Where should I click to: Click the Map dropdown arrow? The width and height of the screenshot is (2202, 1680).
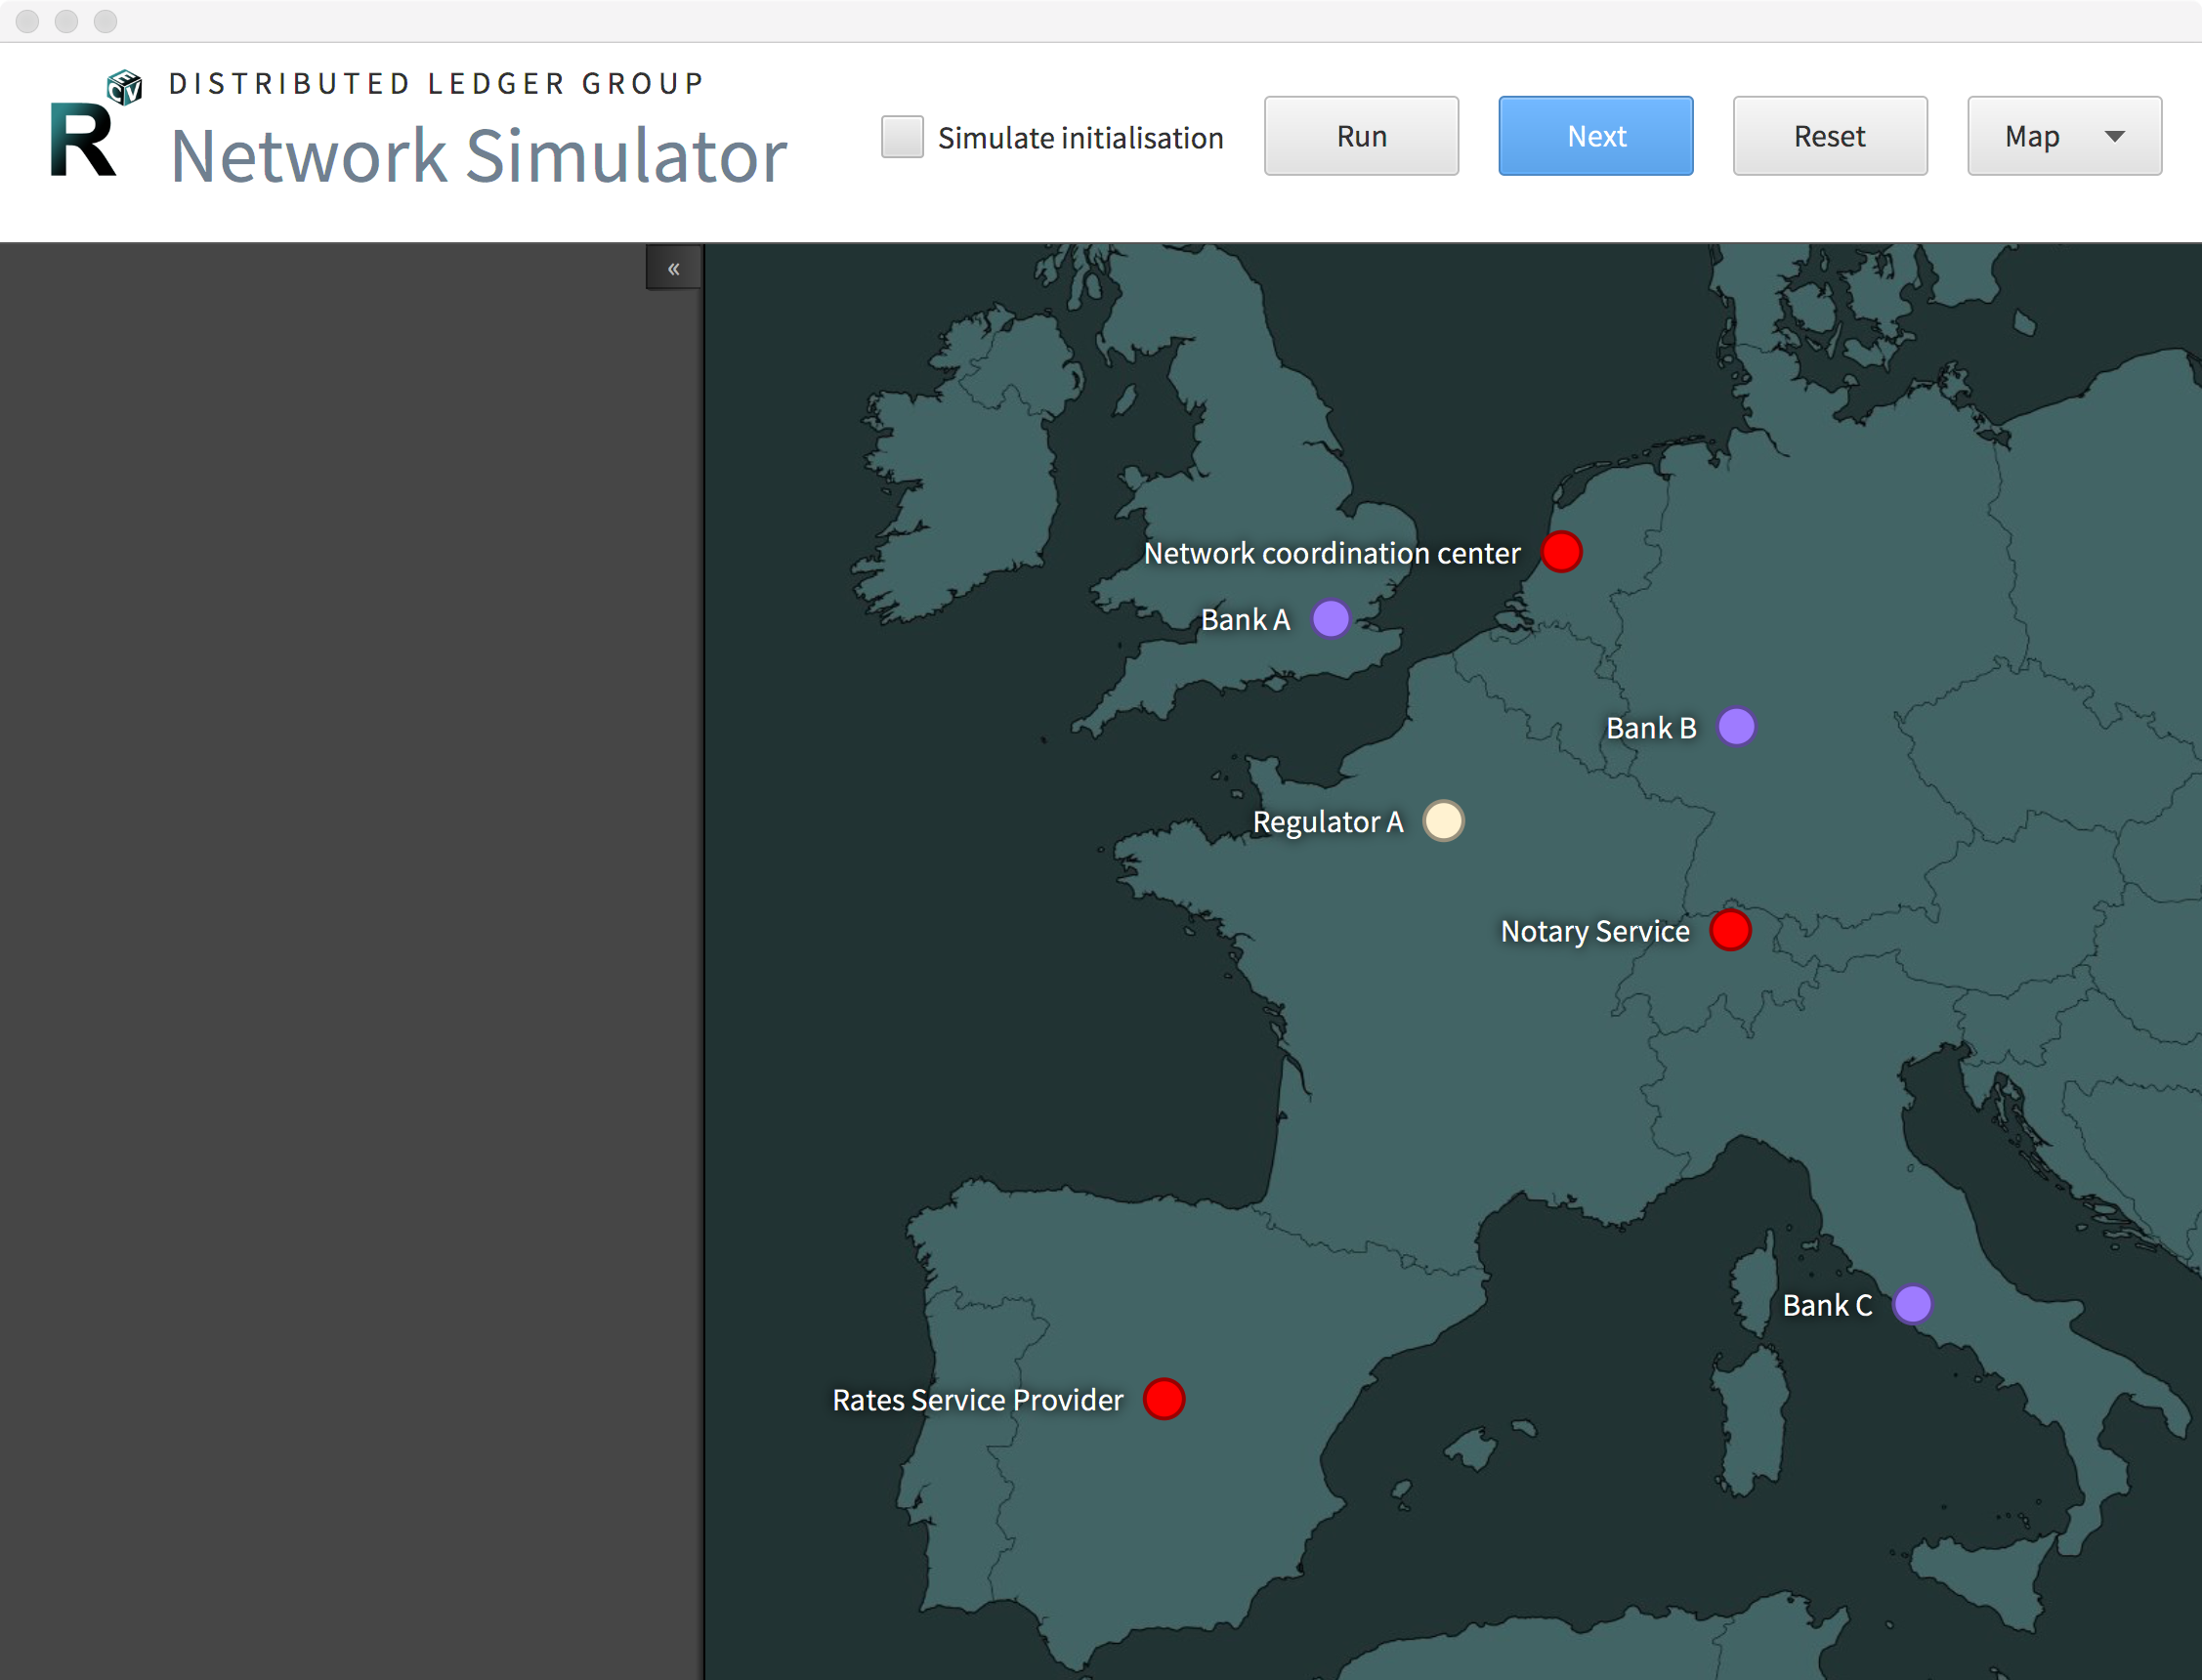[x=2114, y=137]
